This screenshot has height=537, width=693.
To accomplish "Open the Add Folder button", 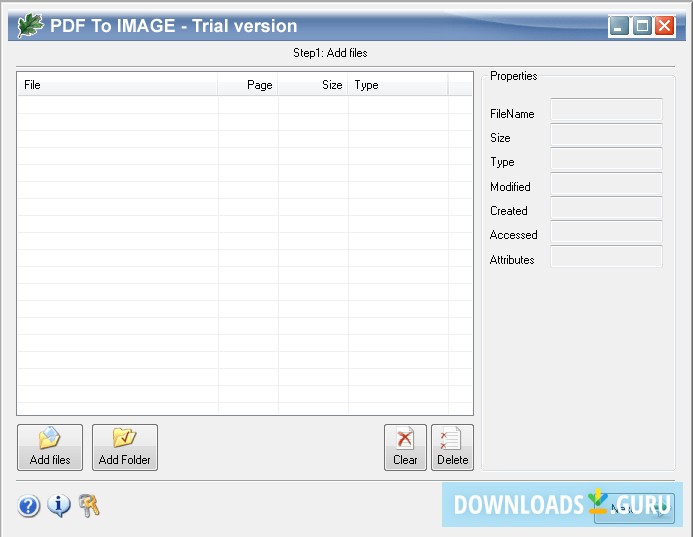I will pyautogui.click(x=125, y=447).
